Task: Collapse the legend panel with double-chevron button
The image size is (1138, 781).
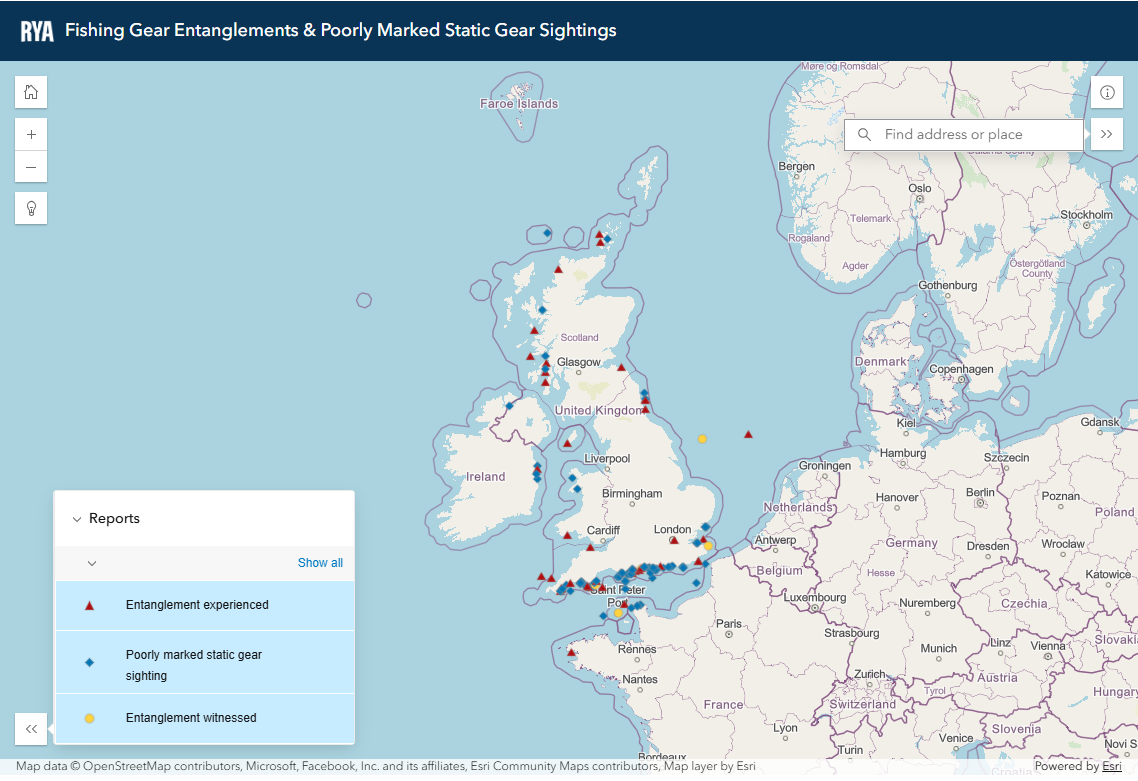Action: 31,729
